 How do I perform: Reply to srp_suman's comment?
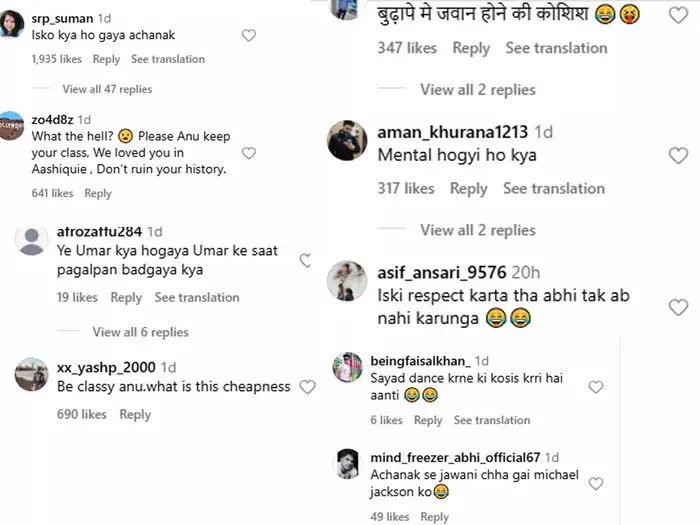point(106,59)
